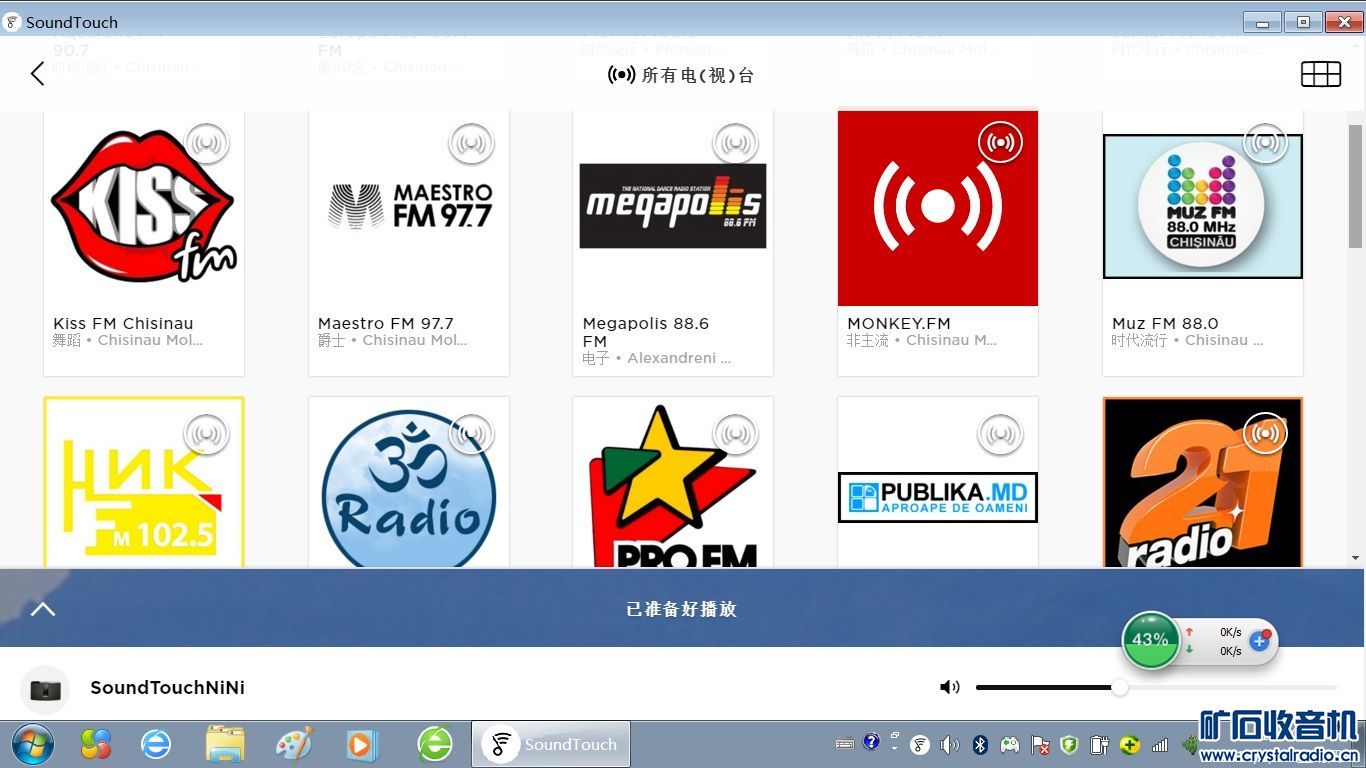Click the SoundTouch taskbar button
Viewport: 1366px width, 768px height.
[551, 744]
